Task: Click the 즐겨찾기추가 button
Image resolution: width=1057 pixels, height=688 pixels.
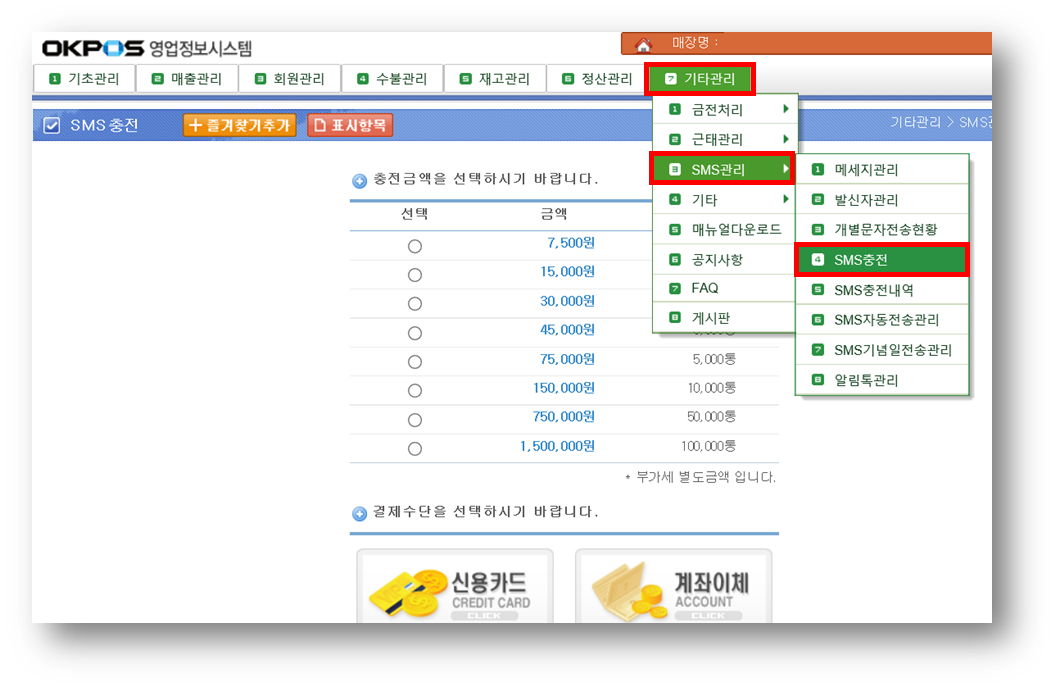Action: [240, 125]
